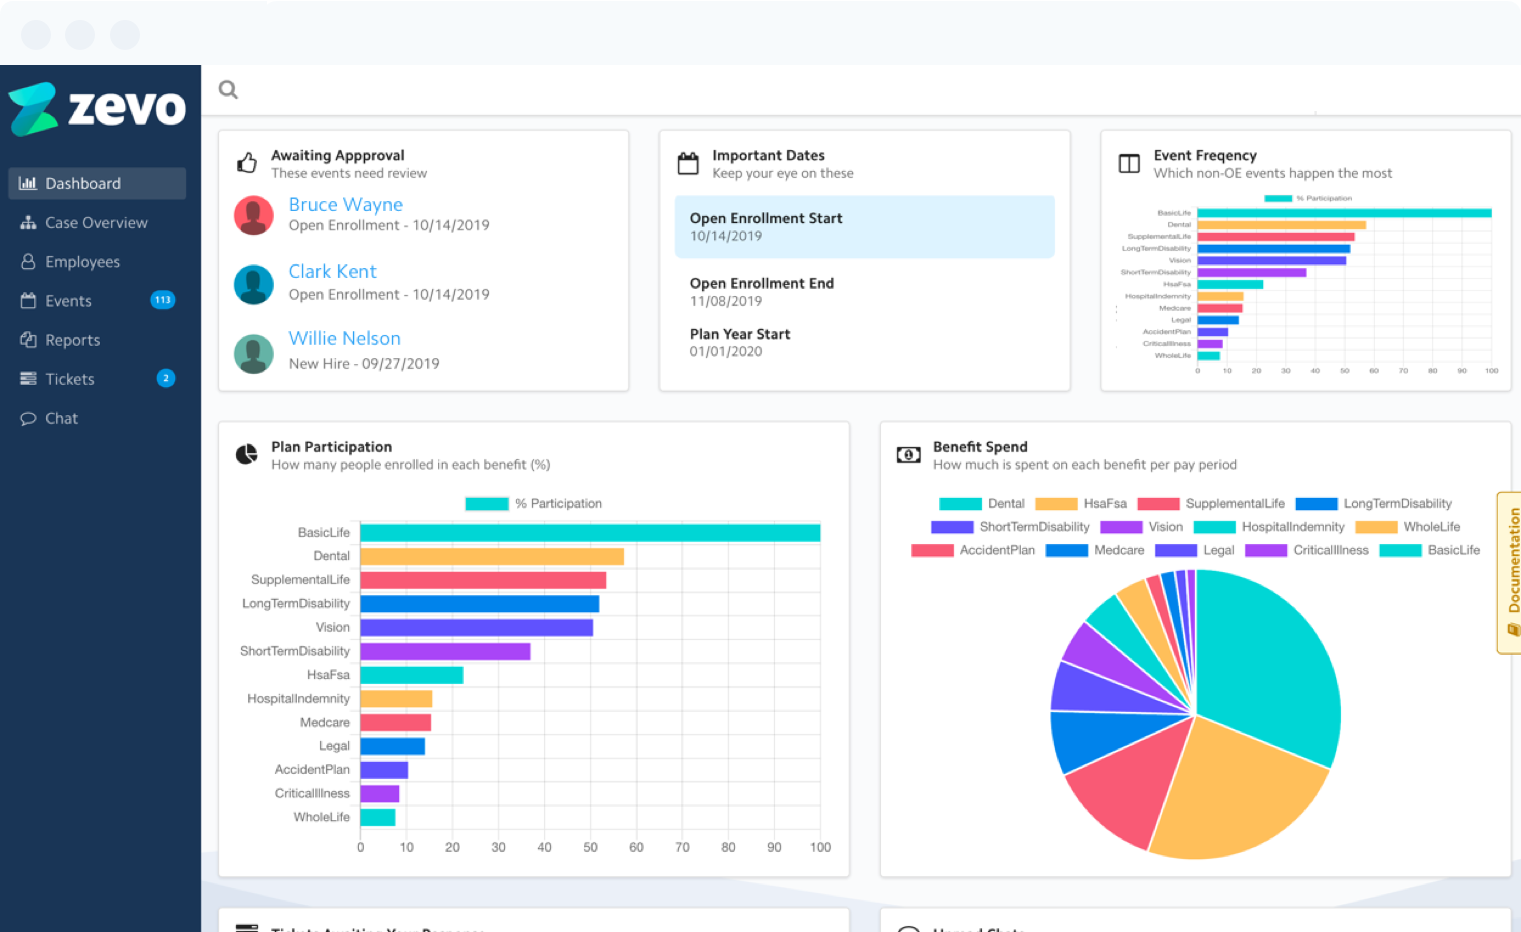Toggle HsaFsa legend in Benefit Spend

1081,503
